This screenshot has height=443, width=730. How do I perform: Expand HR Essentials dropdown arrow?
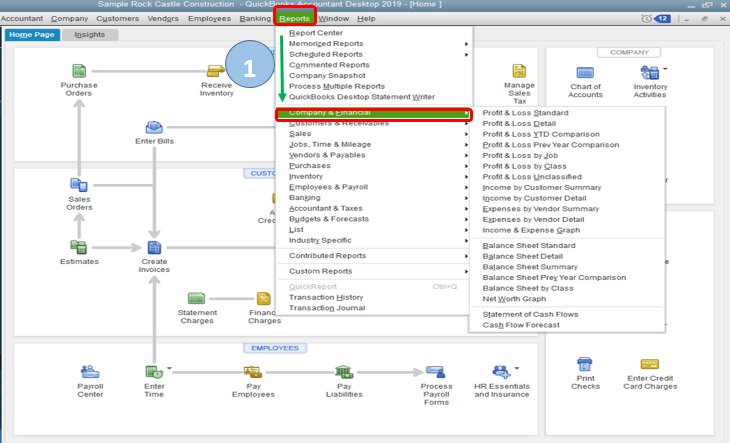pos(516,368)
